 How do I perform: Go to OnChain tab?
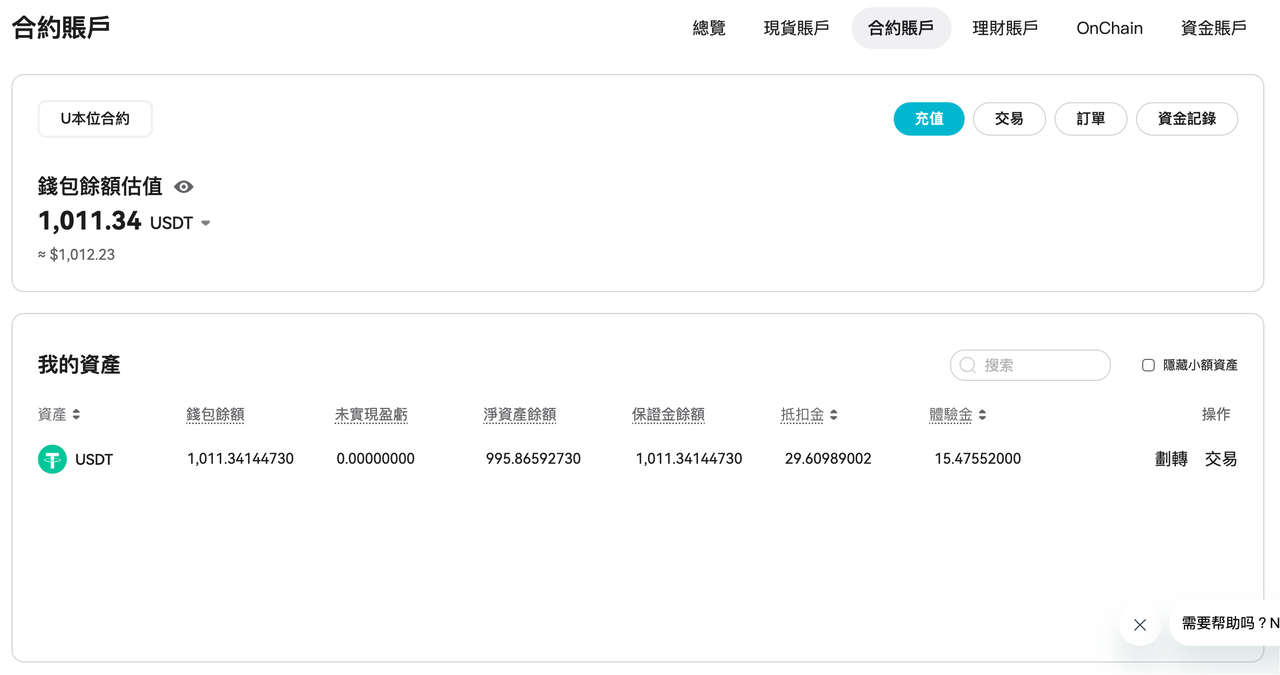coord(1109,28)
